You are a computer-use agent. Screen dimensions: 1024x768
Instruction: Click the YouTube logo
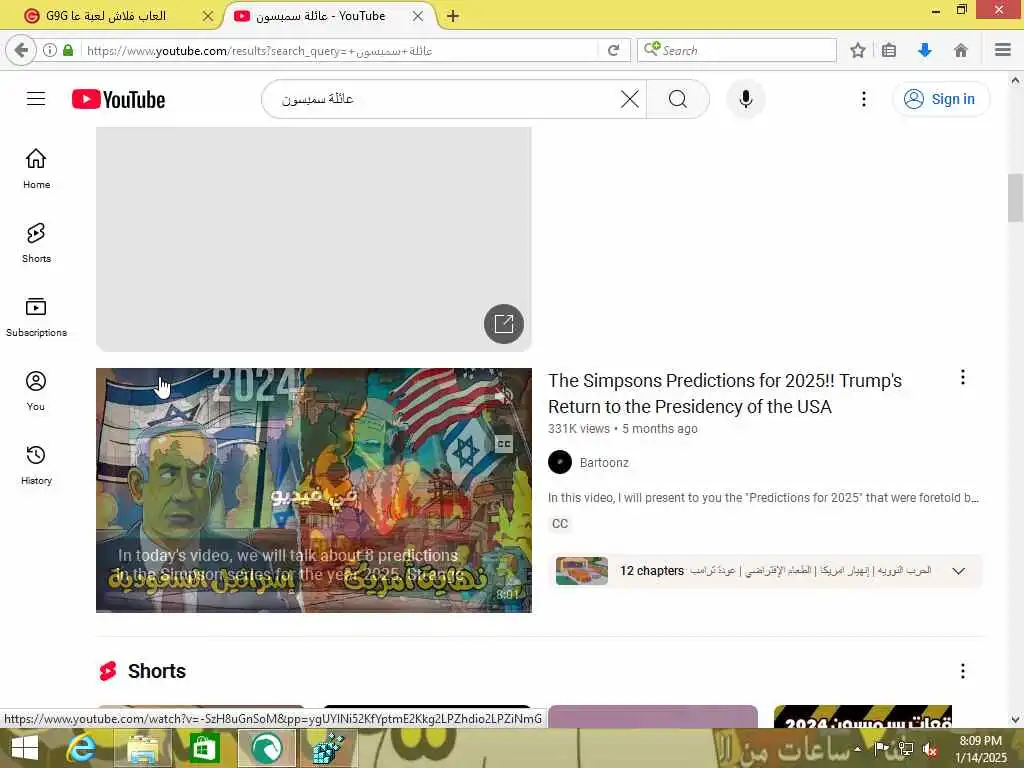[x=118, y=99]
